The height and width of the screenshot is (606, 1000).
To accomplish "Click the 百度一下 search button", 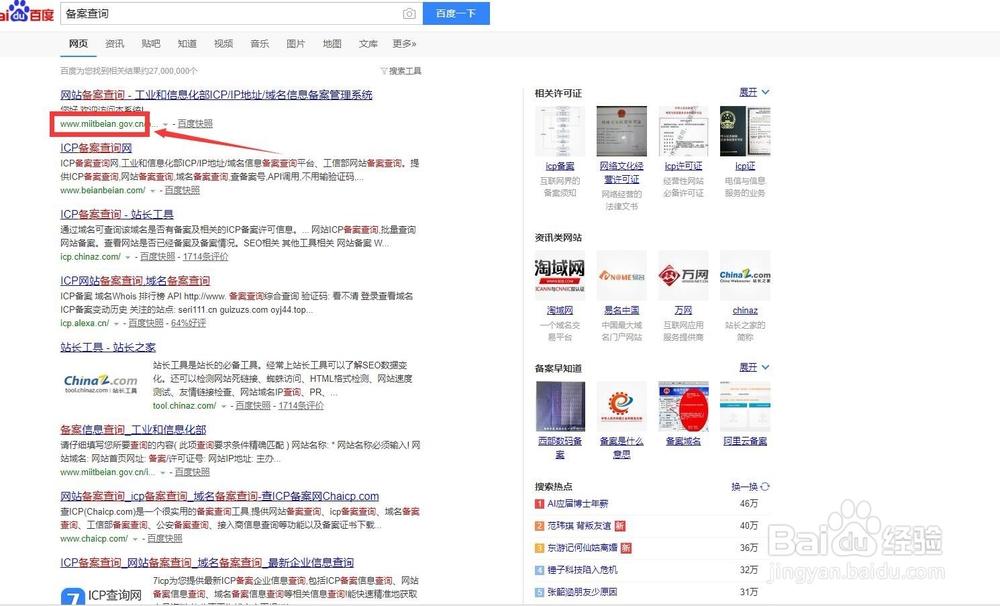I will click(456, 13).
